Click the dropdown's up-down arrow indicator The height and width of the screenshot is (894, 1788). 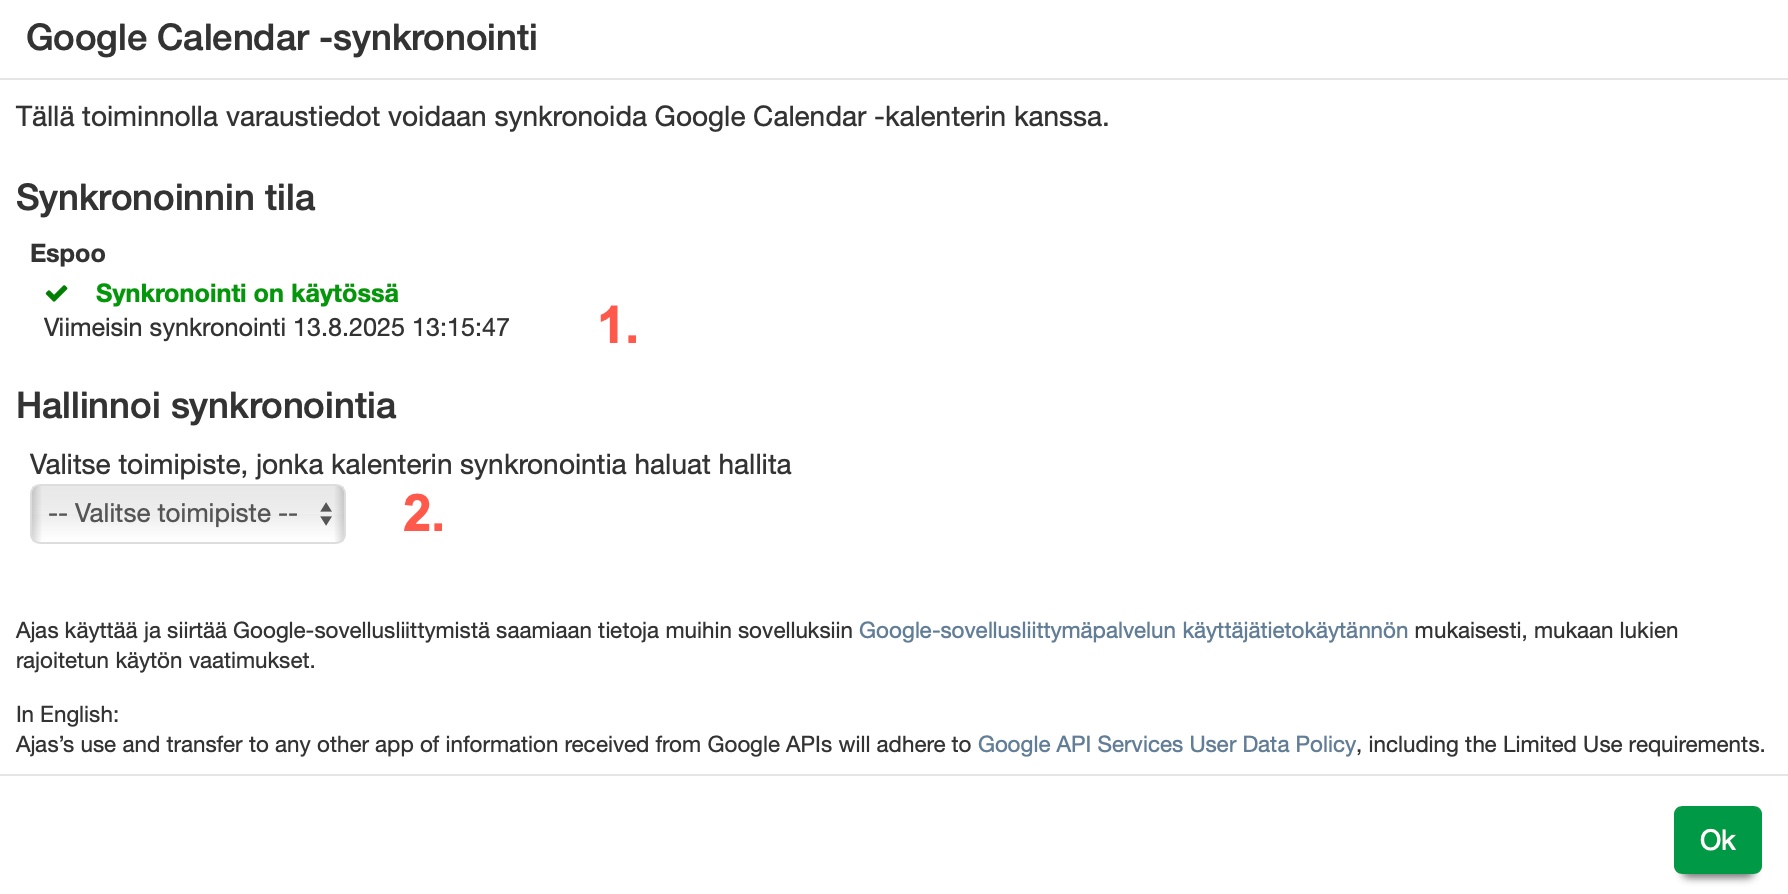coord(326,514)
